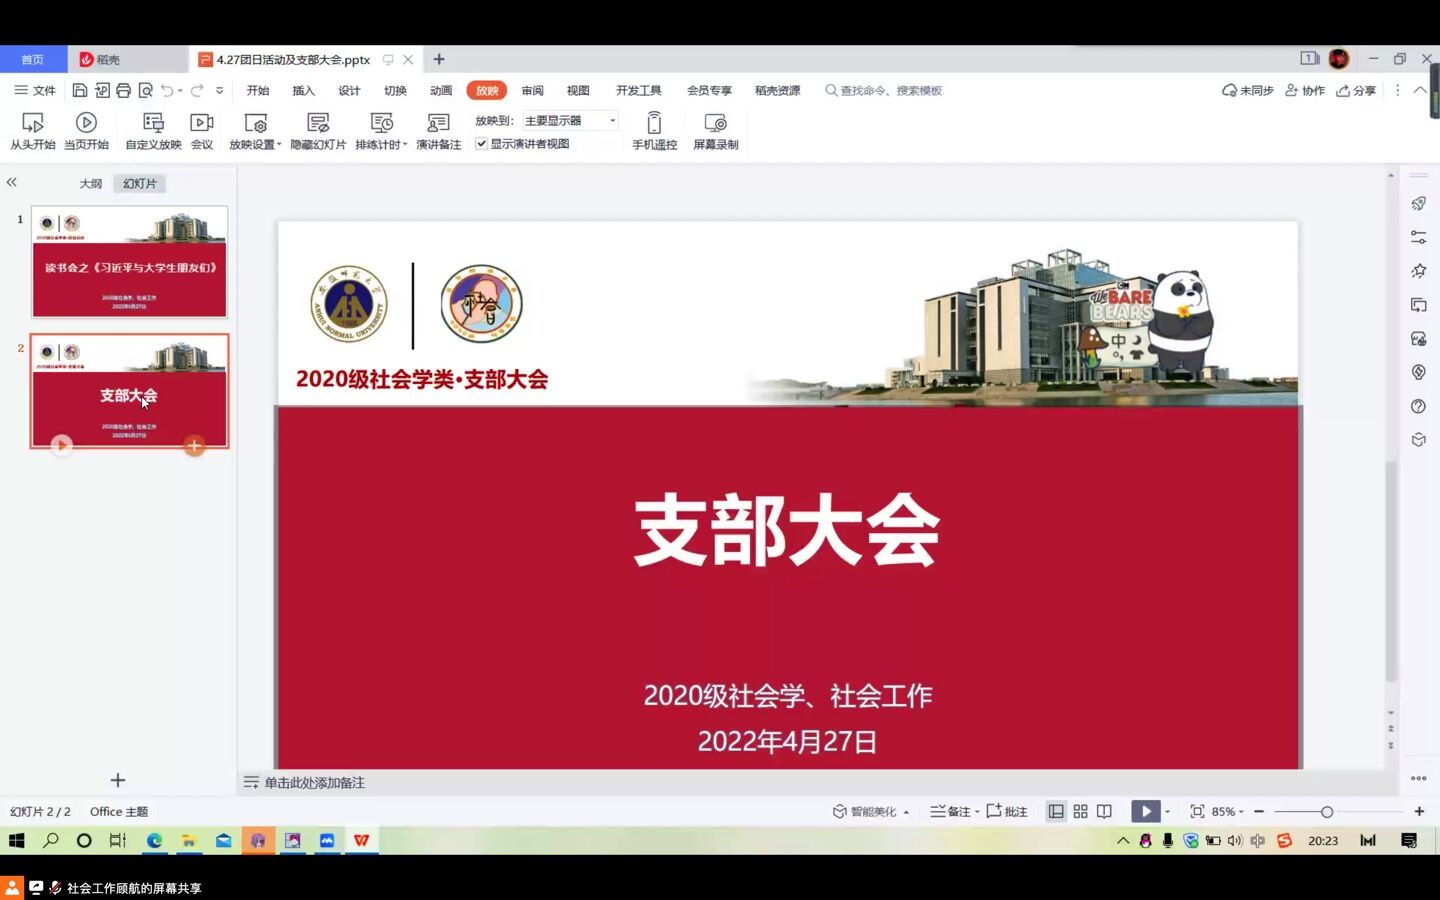Expand the 85% zoom level dropdown
Viewport: 1440px width, 900px height.
[1241, 812]
